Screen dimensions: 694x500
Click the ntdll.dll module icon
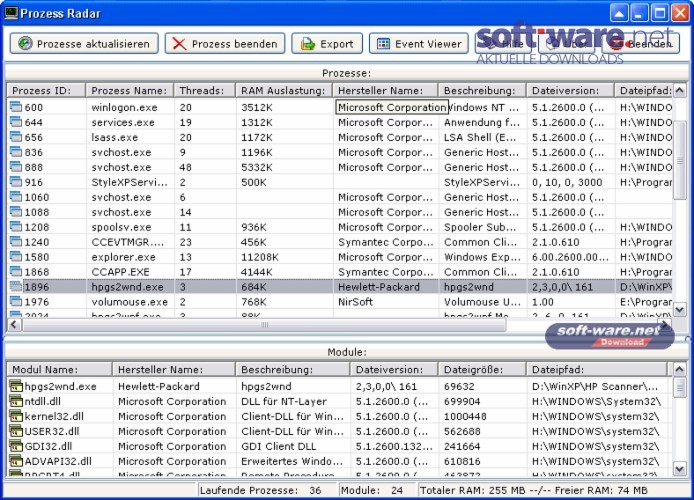[16, 401]
